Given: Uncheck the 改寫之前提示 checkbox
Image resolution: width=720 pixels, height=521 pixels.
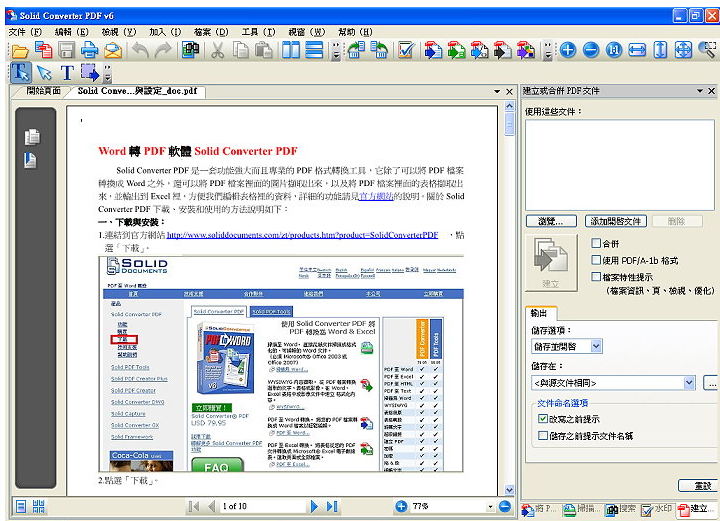Looking at the screenshot, I should [x=543, y=418].
